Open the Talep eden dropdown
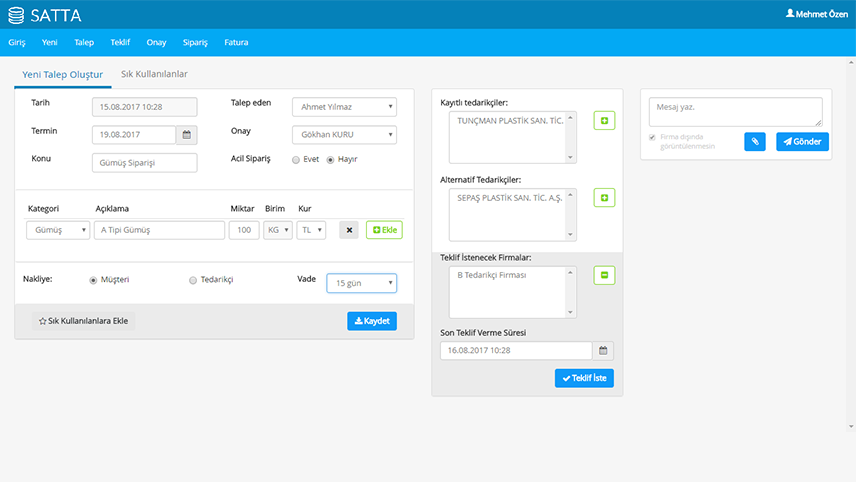Viewport: 856px width, 482px height. [344, 107]
